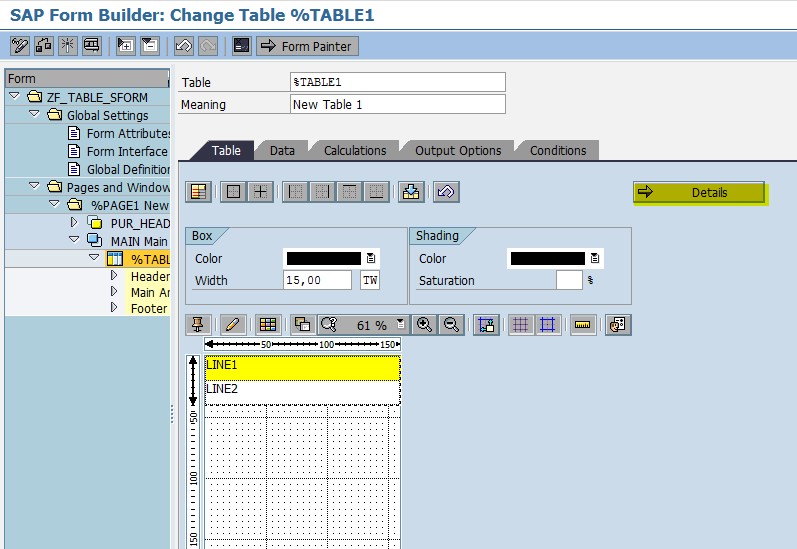Select the pencil draw lines tool
The width and height of the screenshot is (797, 549).
[x=232, y=324]
